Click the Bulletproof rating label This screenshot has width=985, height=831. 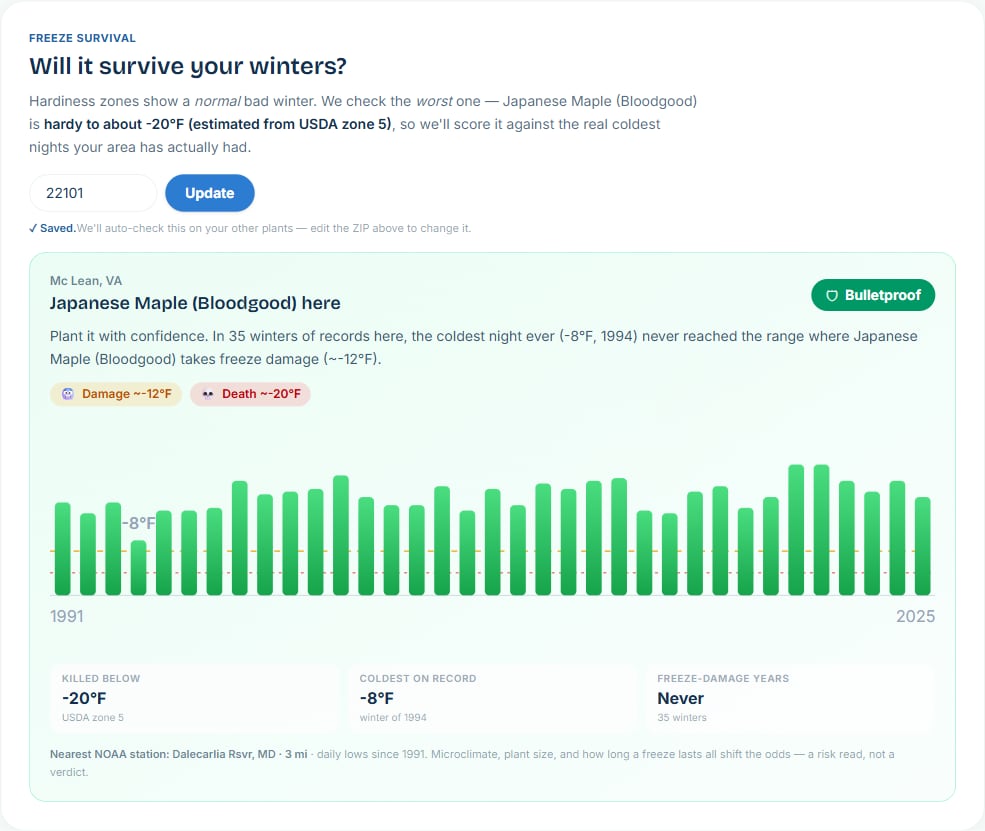click(x=883, y=295)
